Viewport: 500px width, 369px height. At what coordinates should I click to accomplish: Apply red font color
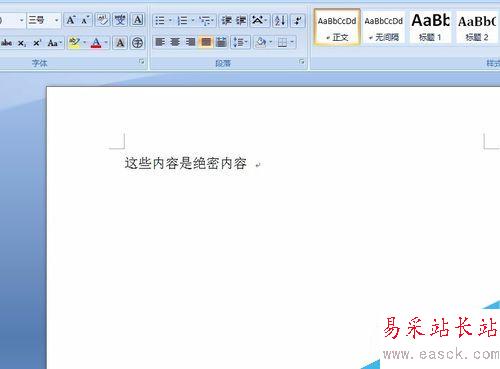(96, 43)
